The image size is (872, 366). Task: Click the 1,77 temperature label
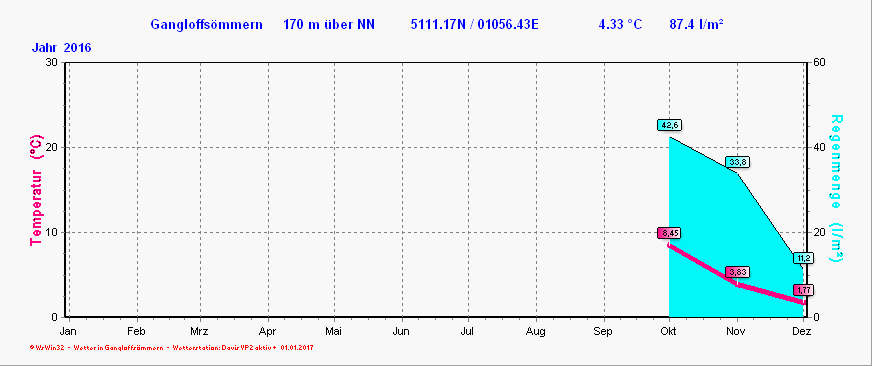pyautogui.click(x=804, y=290)
